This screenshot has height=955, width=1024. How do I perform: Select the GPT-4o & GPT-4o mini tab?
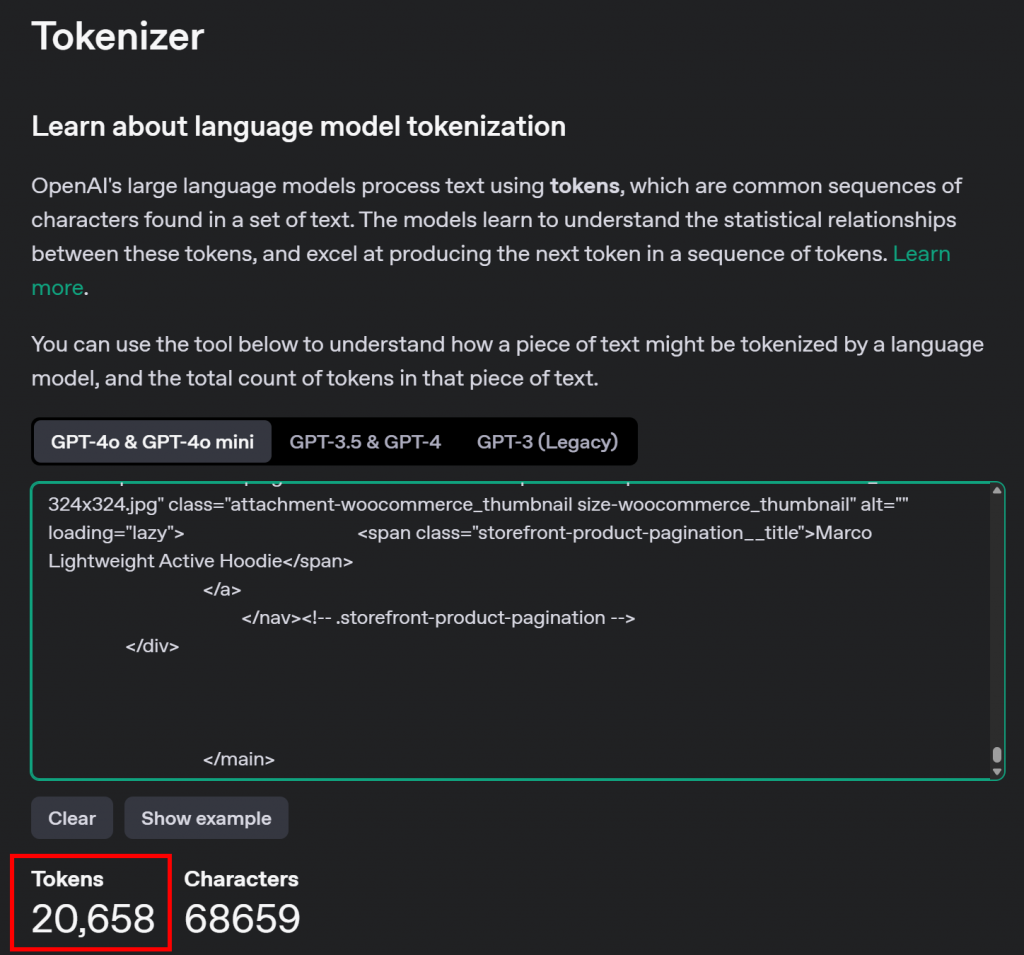[x=152, y=441]
